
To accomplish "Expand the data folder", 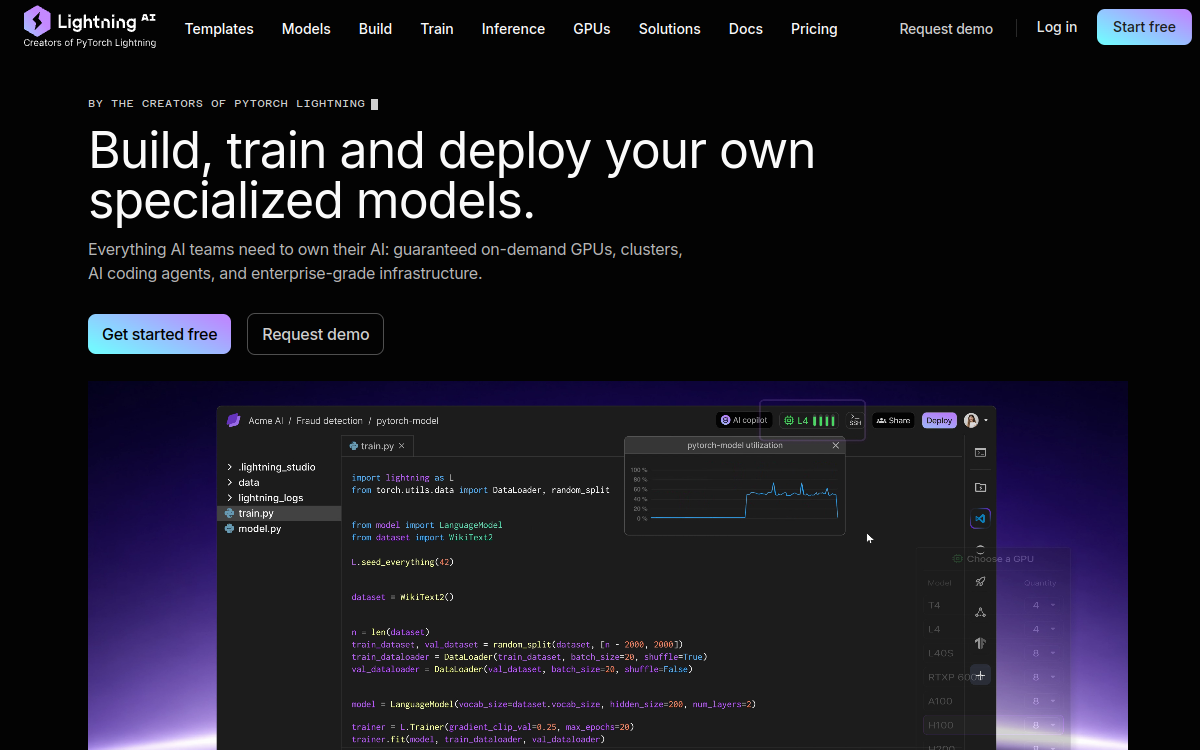I will [244, 482].
